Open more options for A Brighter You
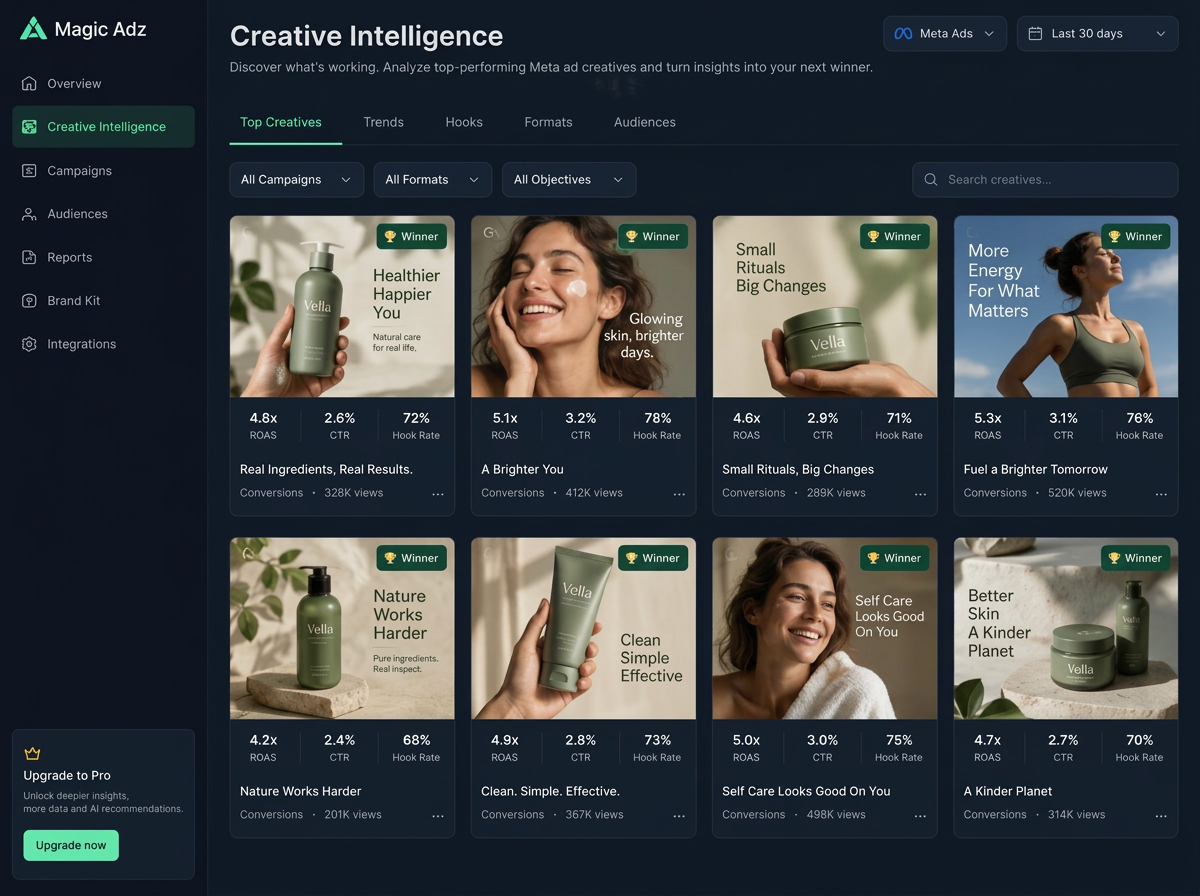1200x896 pixels. click(679, 494)
